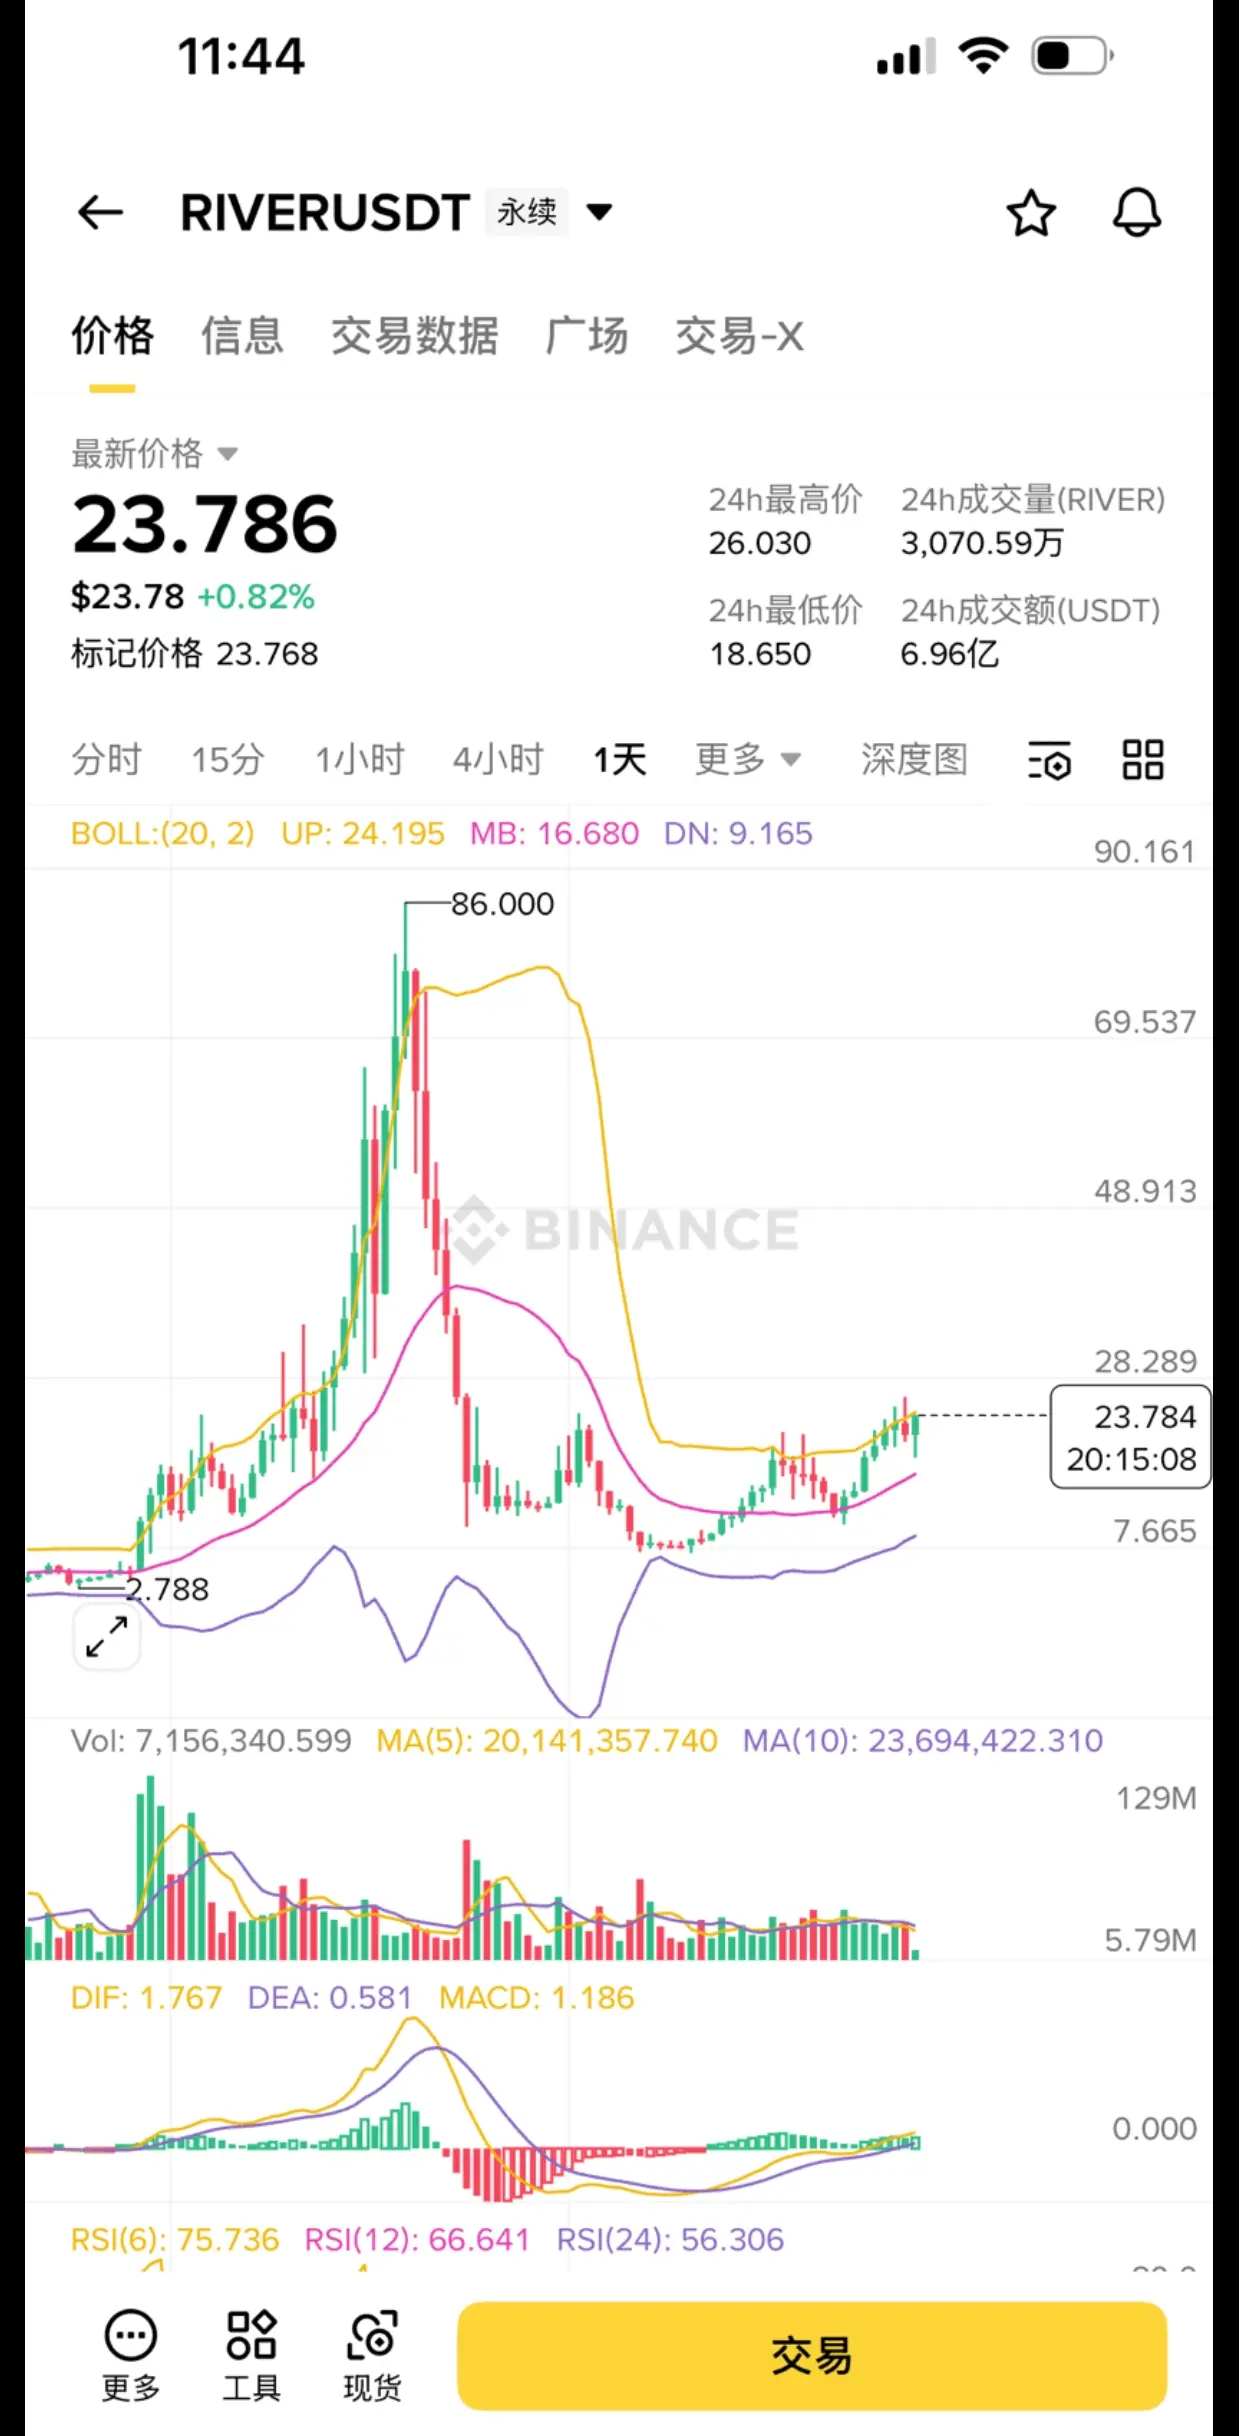Open chart indicator settings icon

tap(1049, 760)
